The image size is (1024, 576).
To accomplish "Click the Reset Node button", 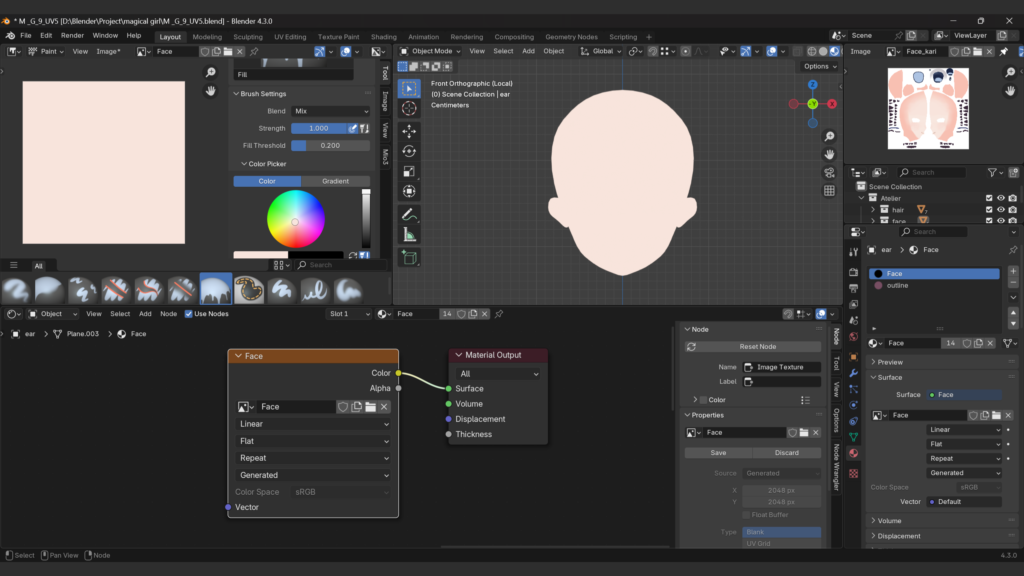I will click(757, 346).
